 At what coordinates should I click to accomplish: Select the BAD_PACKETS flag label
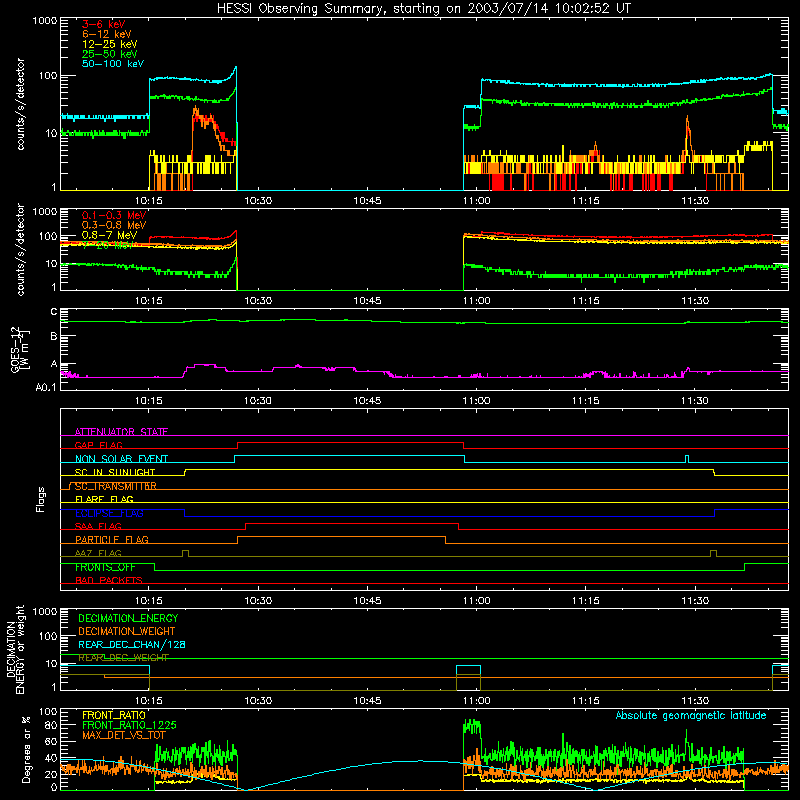pyautogui.click(x=109, y=581)
